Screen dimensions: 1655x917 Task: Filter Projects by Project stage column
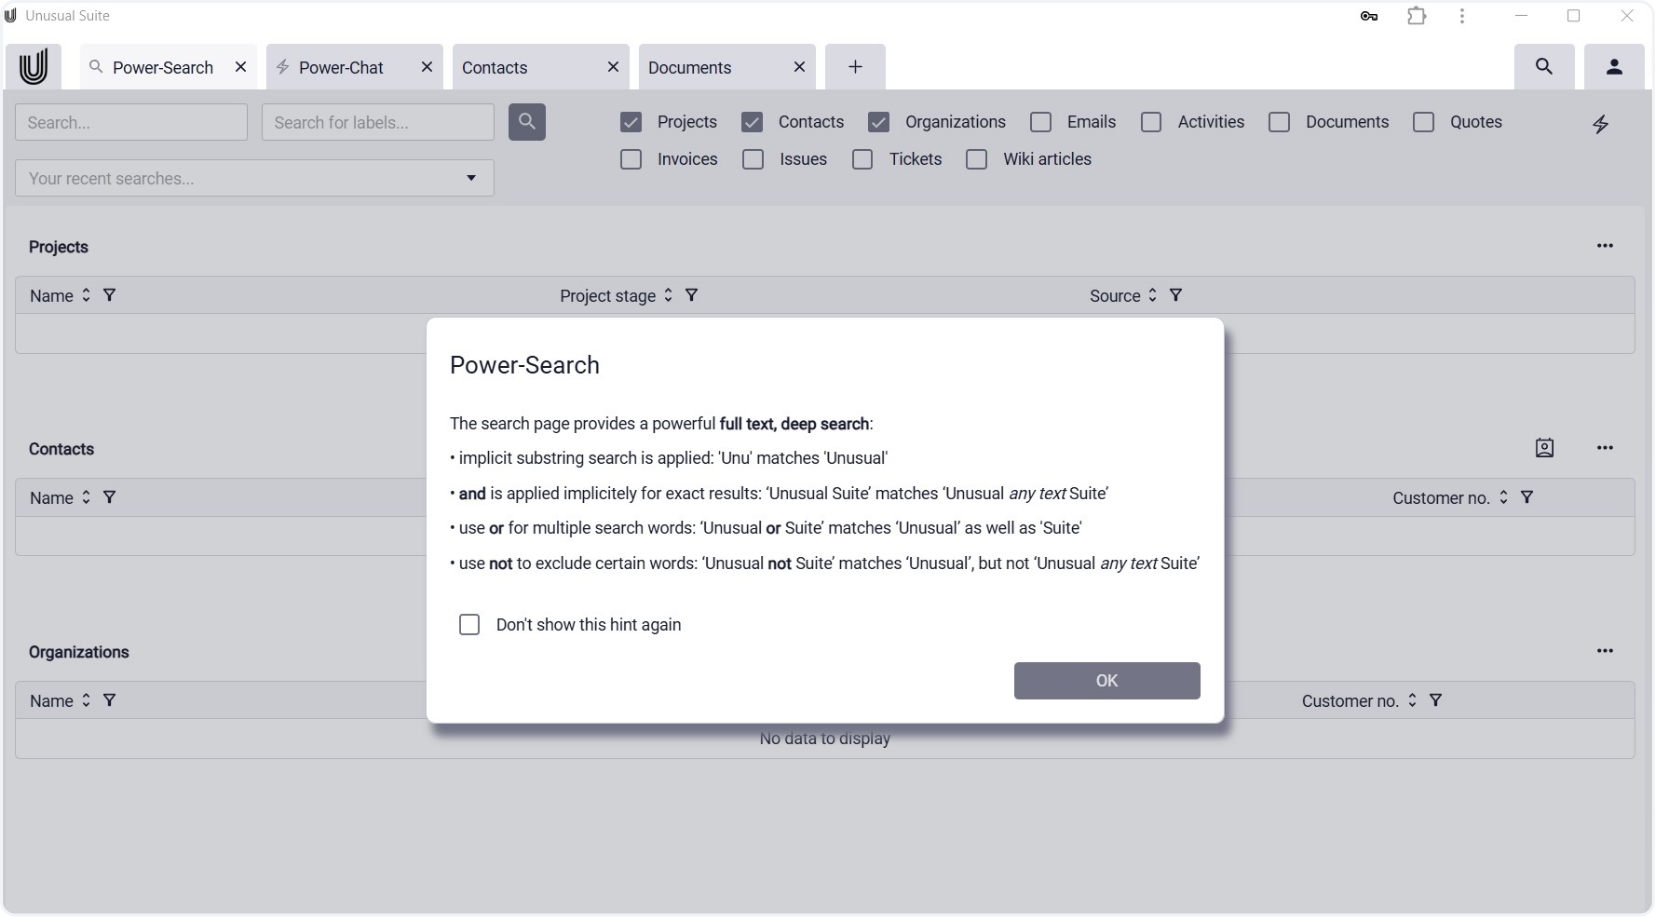click(x=691, y=295)
